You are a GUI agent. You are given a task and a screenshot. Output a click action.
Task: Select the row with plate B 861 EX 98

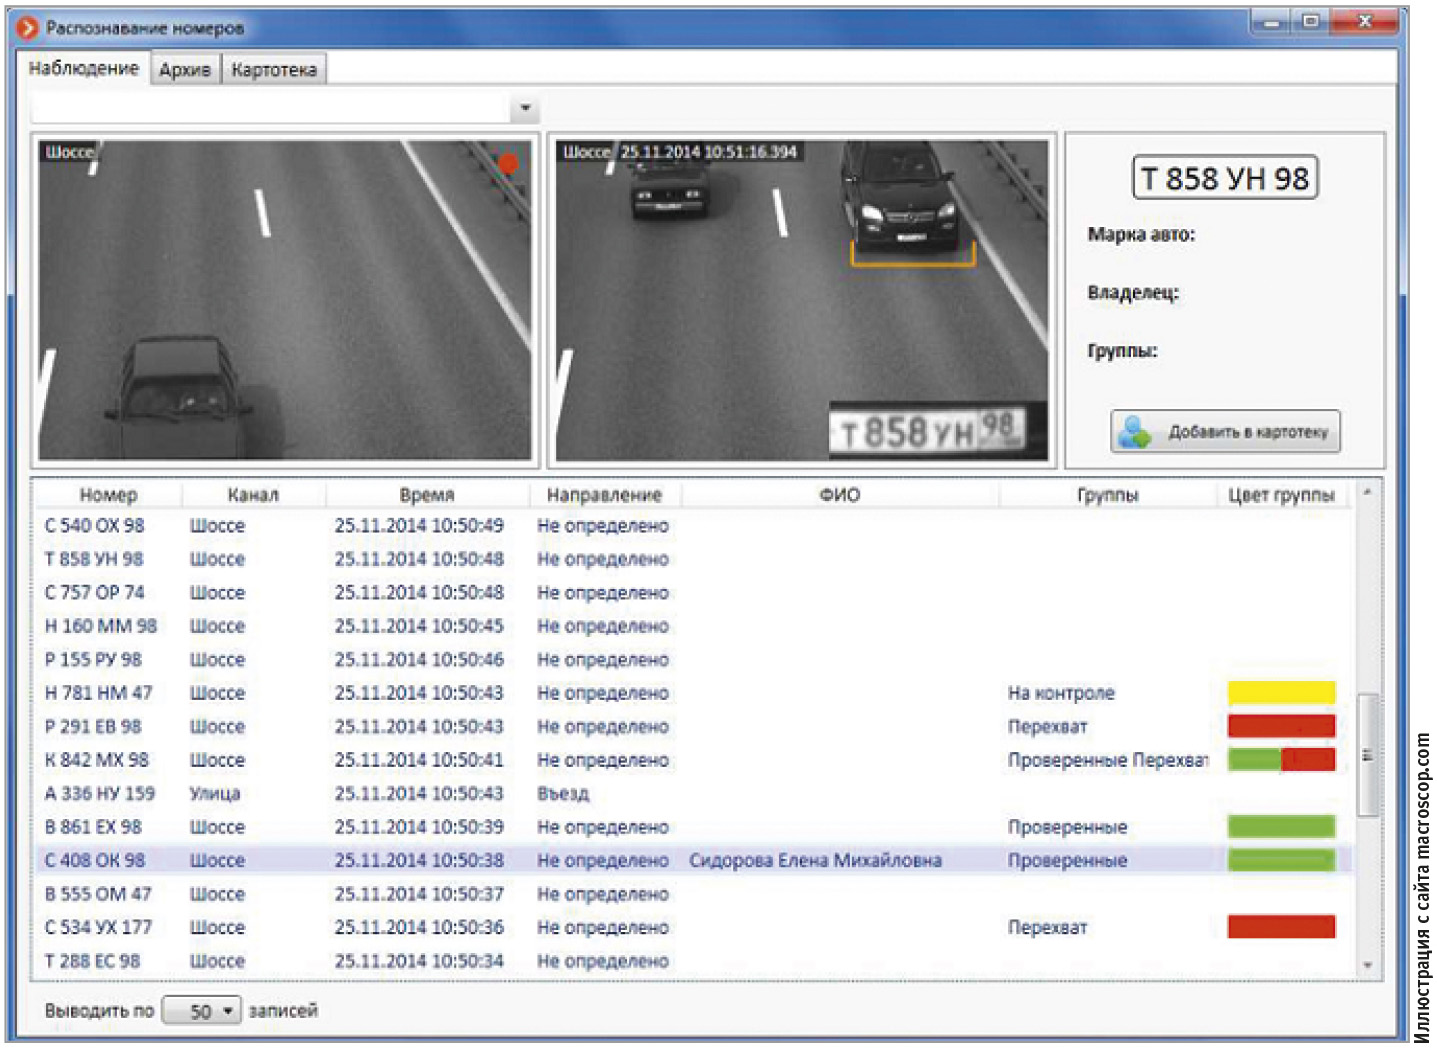coord(694,827)
